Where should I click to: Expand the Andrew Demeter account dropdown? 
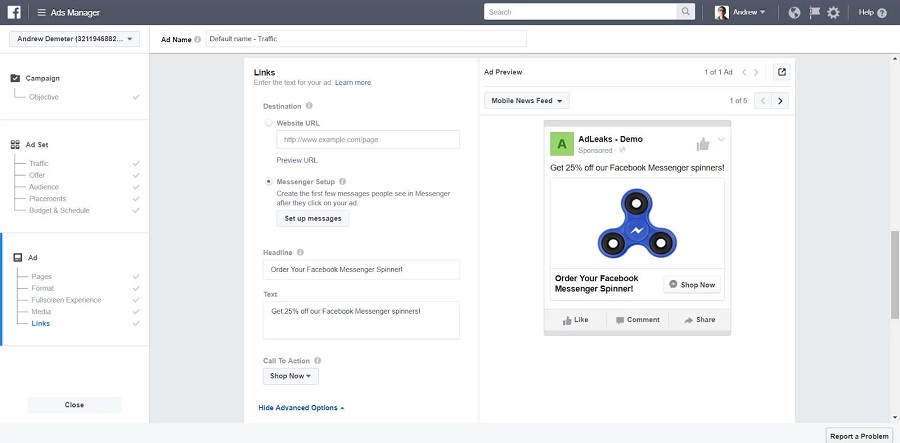pos(75,39)
